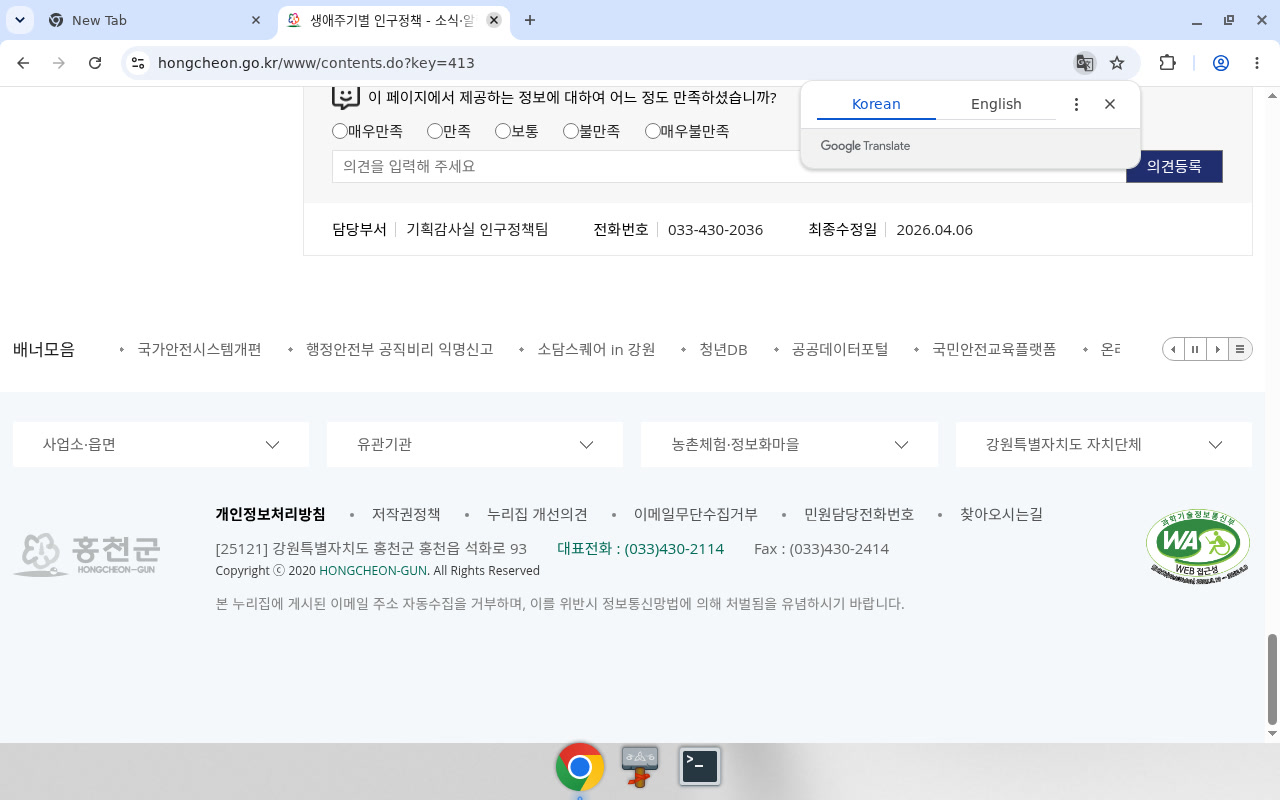
Task: Click the WA web accessibility badge
Action: pyautogui.click(x=1197, y=545)
